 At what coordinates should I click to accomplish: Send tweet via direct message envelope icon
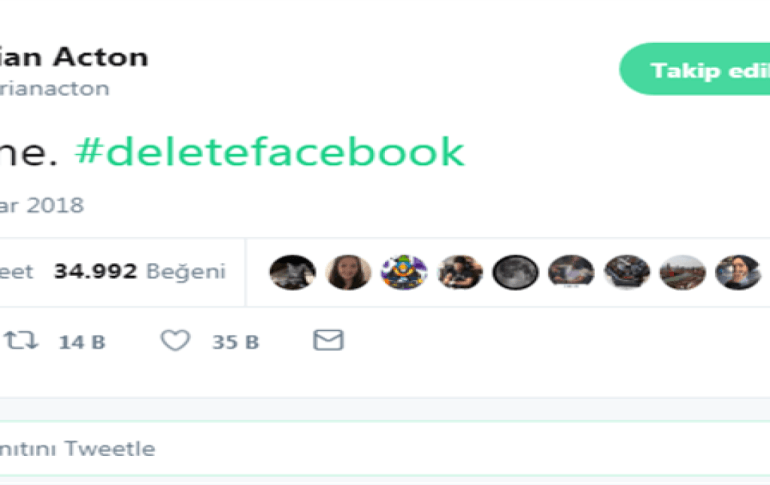328,341
